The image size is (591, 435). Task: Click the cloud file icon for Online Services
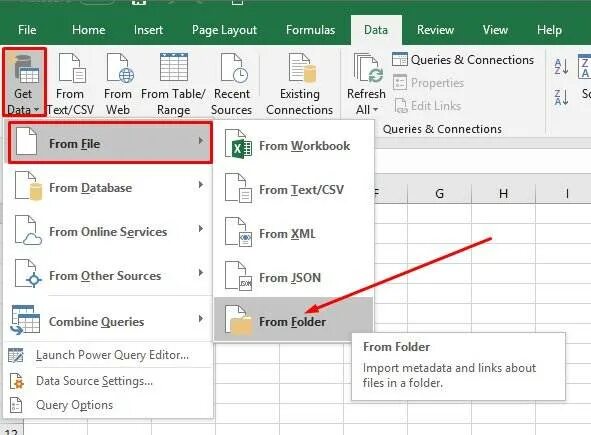[x=28, y=230]
